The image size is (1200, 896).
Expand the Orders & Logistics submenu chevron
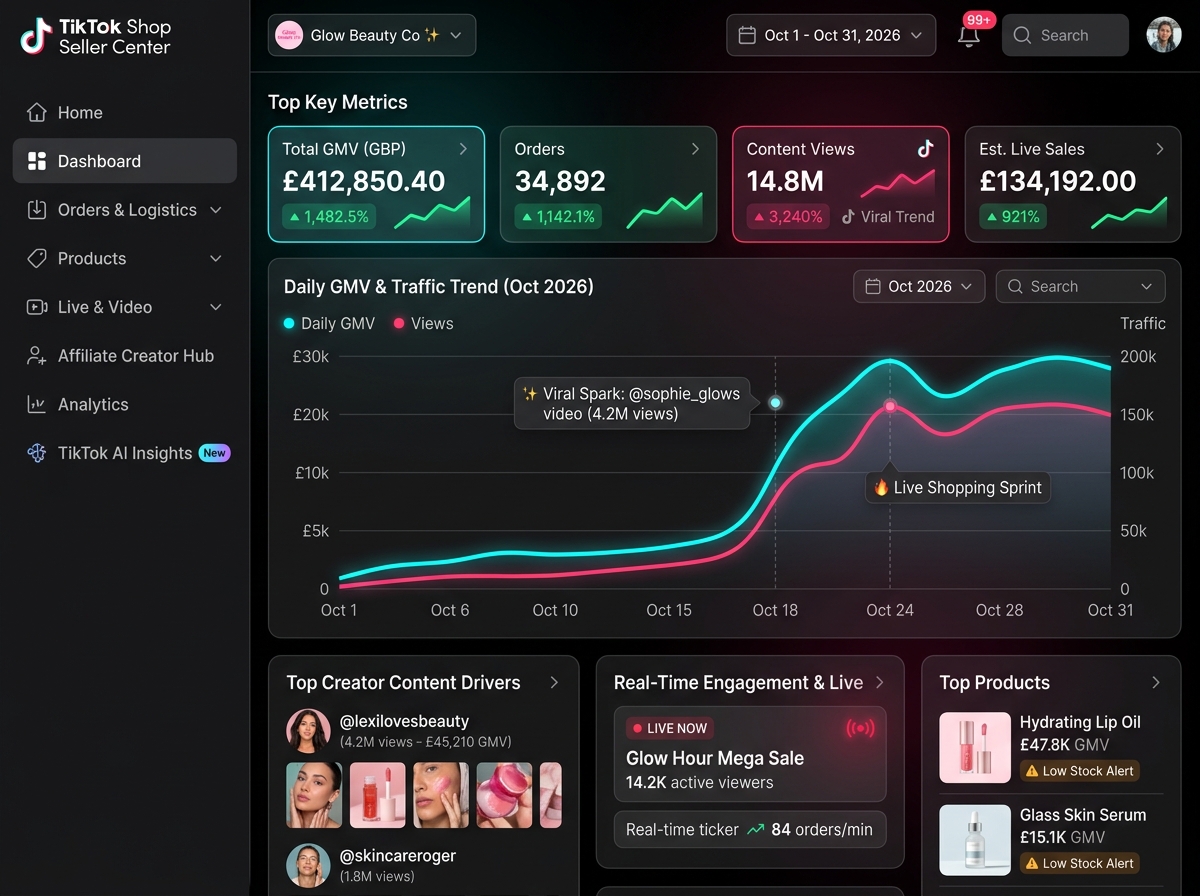216,210
